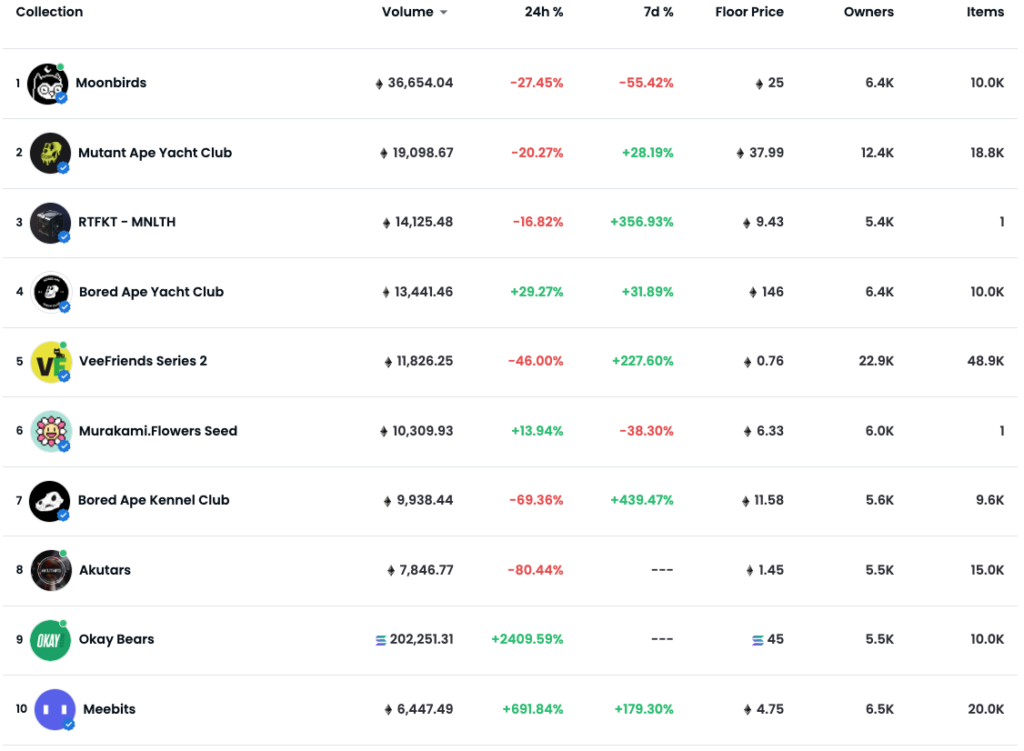Click the Mutant Ape Yacht Club skull avatar
Screen dimensions: 1024x751
(x=50, y=153)
